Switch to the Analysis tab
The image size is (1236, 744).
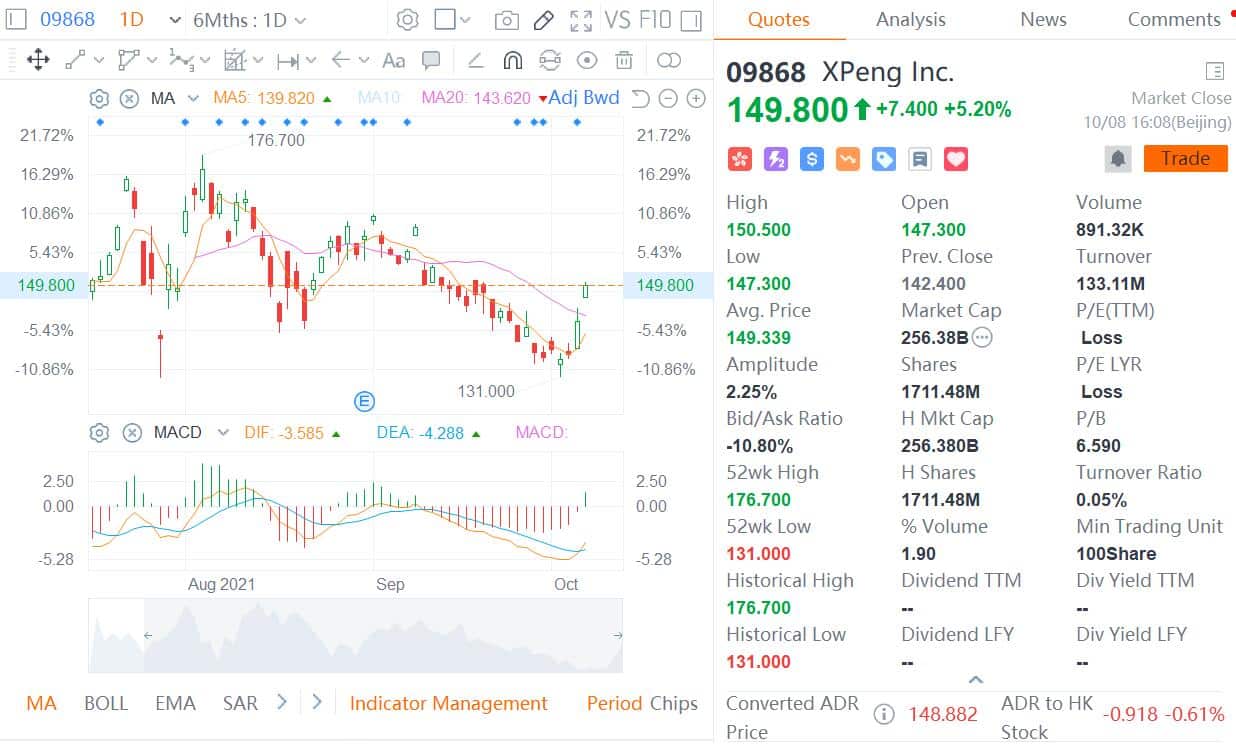point(910,19)
